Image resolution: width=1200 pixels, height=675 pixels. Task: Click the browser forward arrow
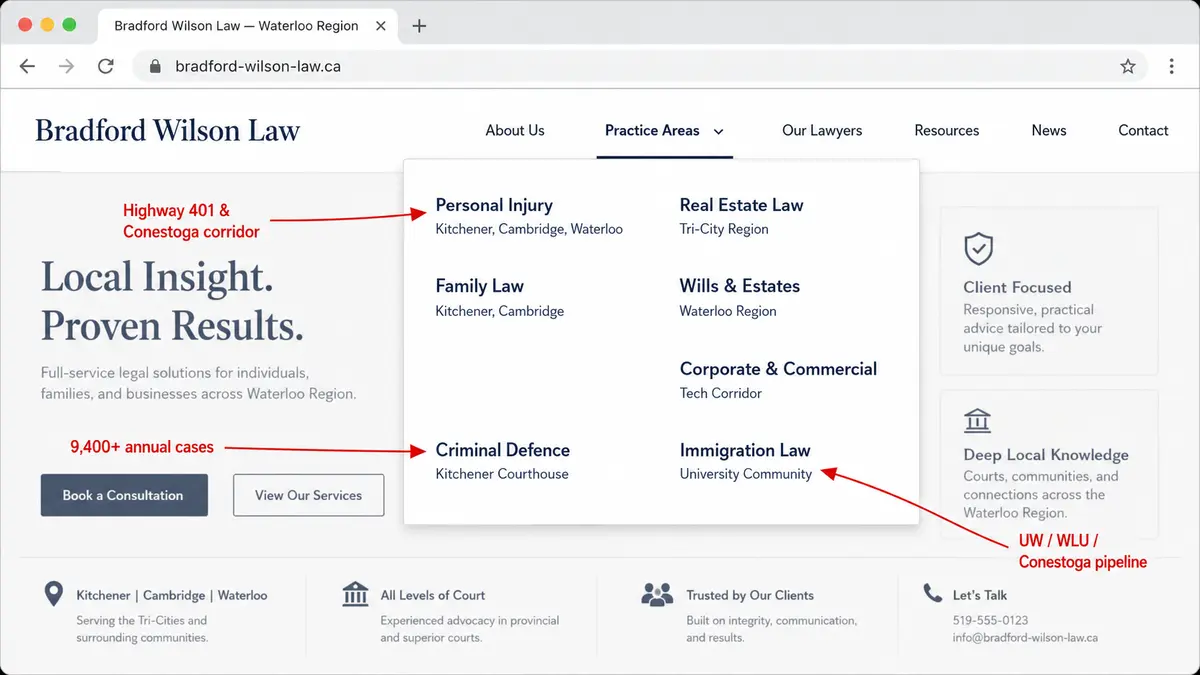(66, 67)
